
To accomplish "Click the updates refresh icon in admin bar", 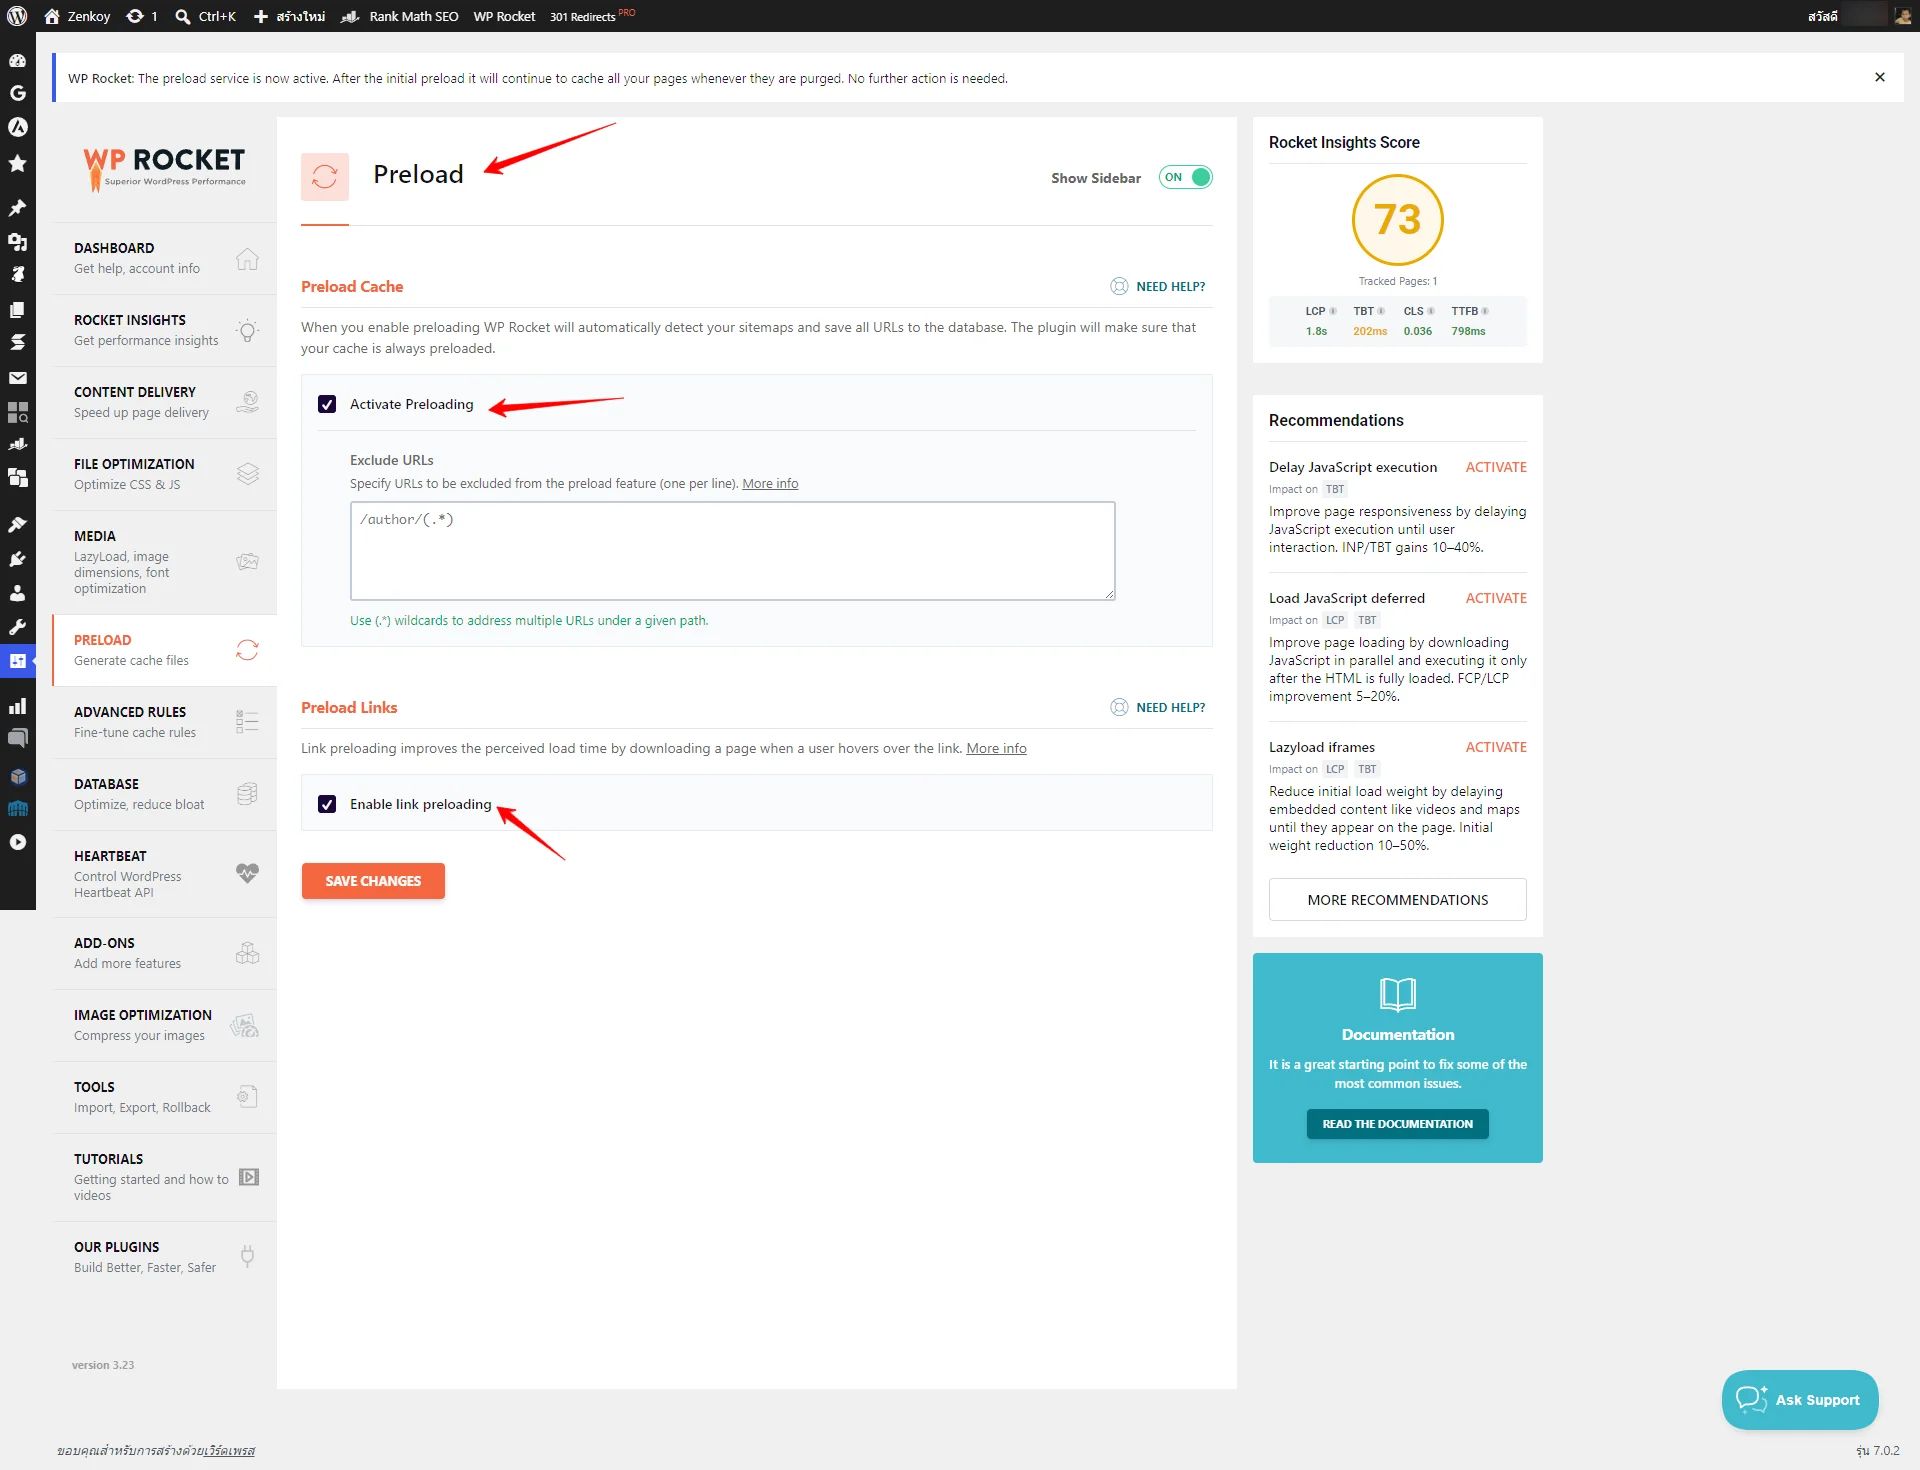I will [135, 16].
